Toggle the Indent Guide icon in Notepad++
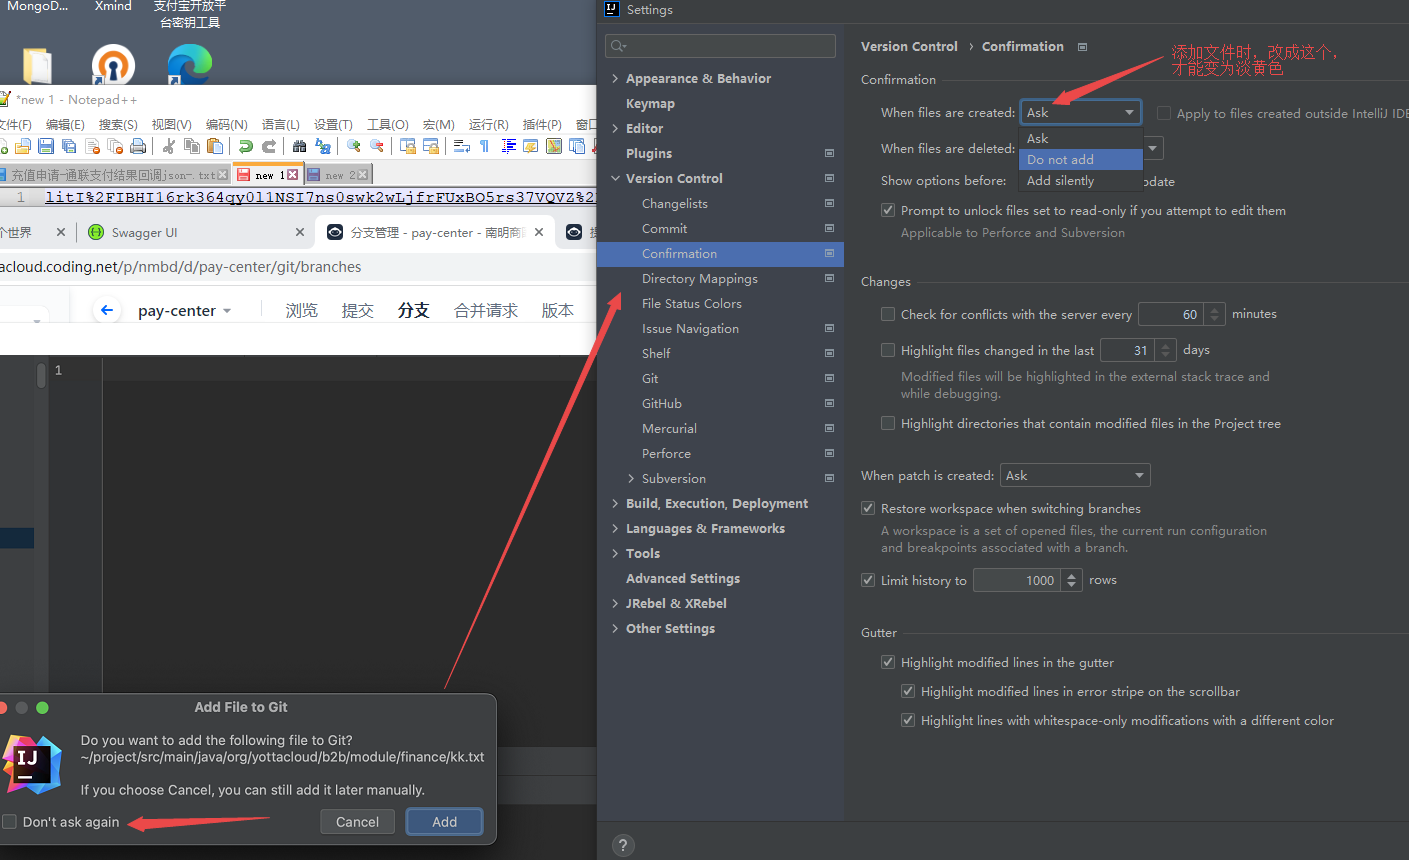This screenshot has width=1409, height=860. (508, 147)
